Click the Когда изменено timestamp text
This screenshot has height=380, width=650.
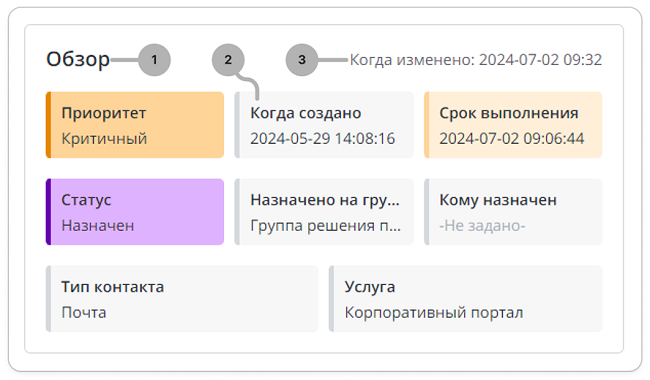(x=476, y=60)
